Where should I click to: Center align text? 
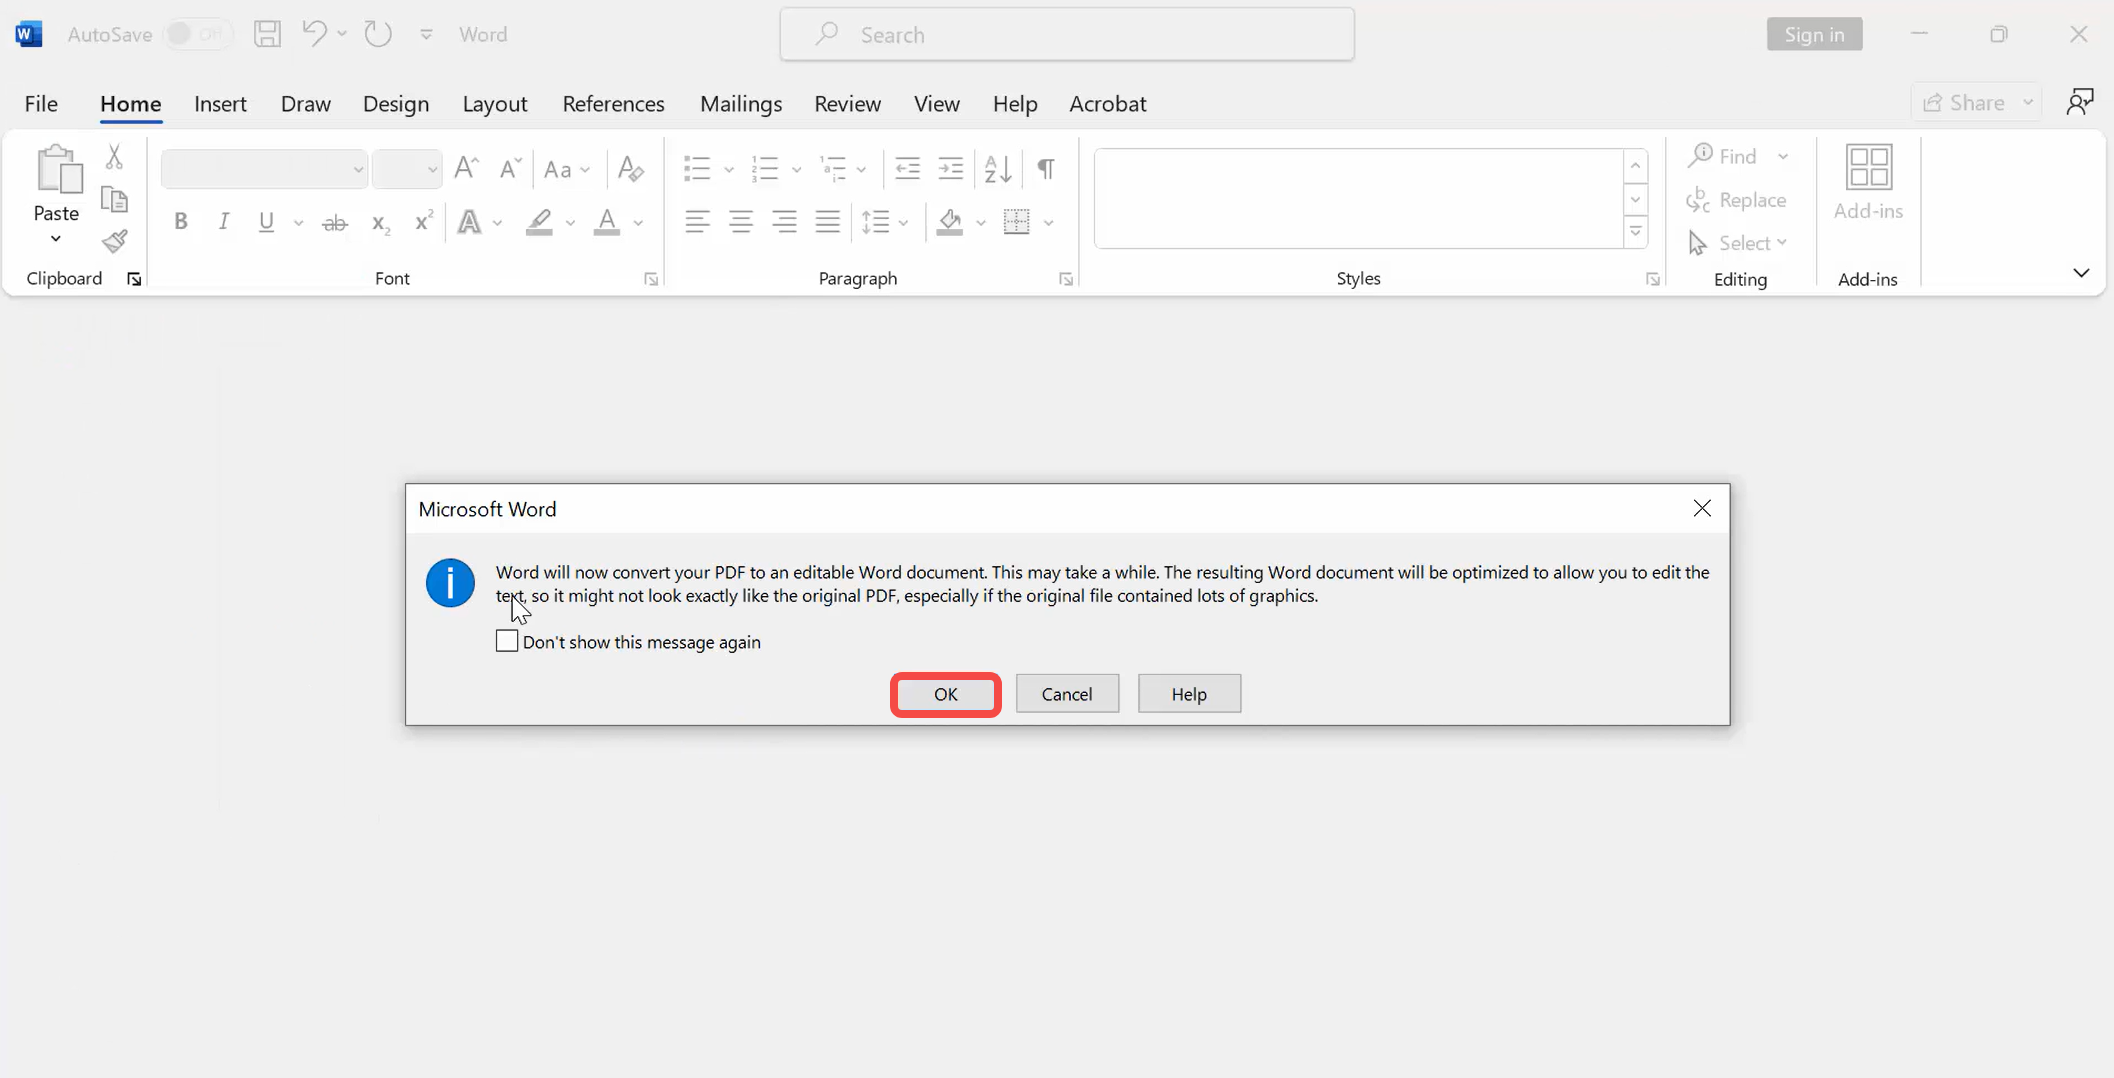click(x=741, y=222)
